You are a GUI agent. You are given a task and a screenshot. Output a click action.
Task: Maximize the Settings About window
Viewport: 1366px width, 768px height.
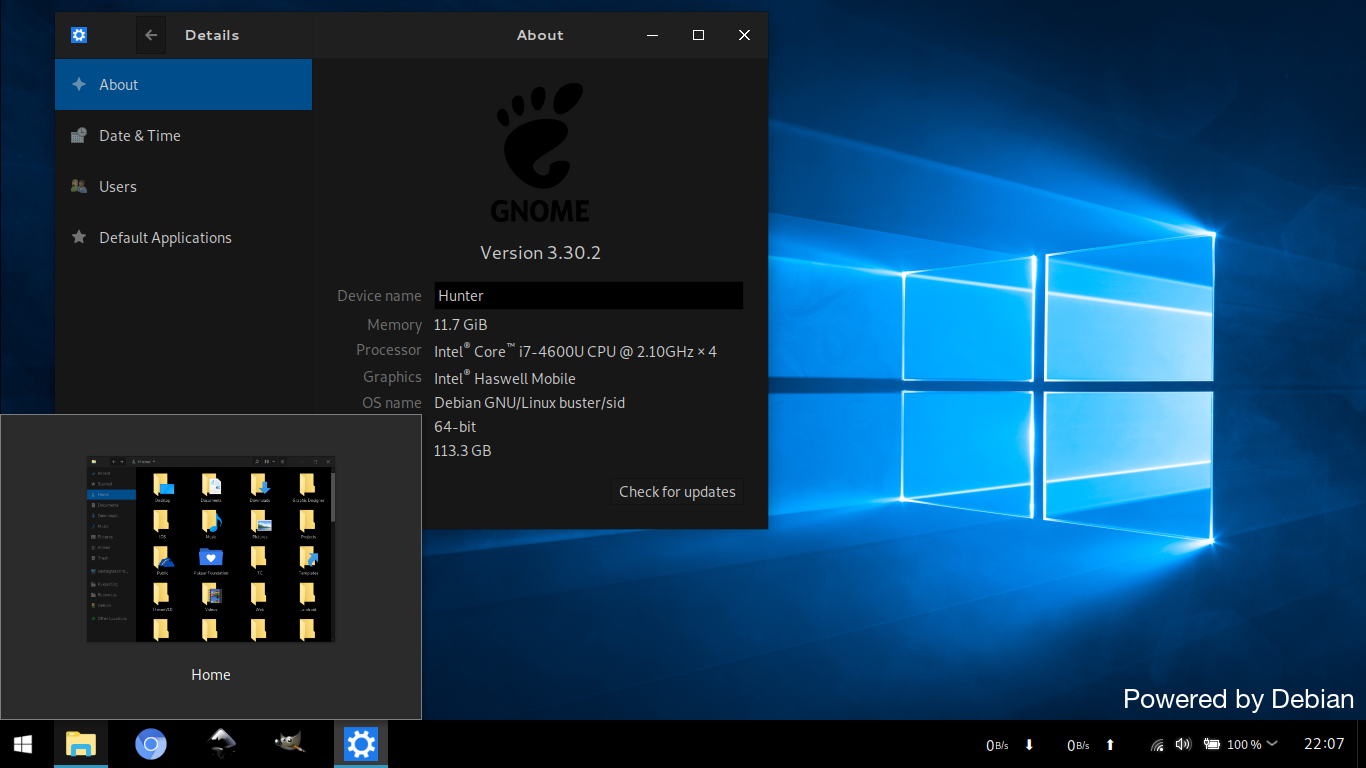[699, 35]
